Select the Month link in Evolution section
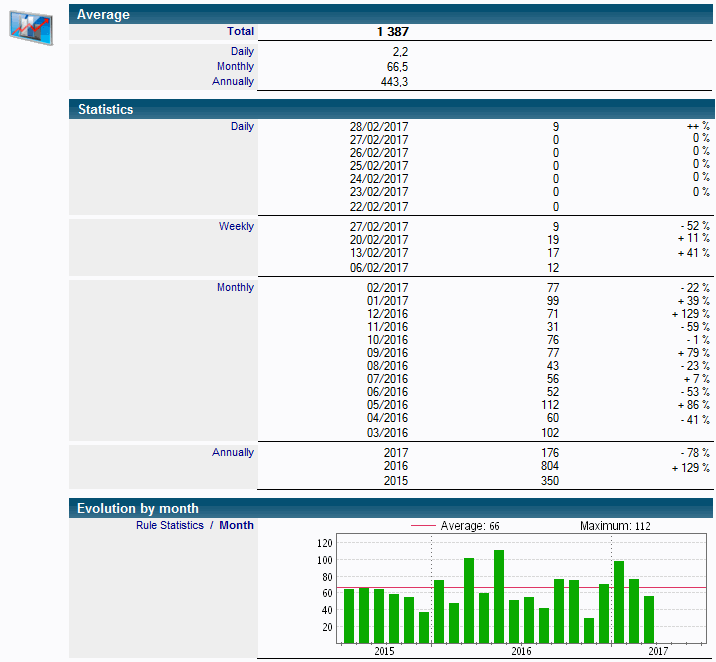Image resolution: width=716 pixels, height=662 pixels. [x=237, y=525]
